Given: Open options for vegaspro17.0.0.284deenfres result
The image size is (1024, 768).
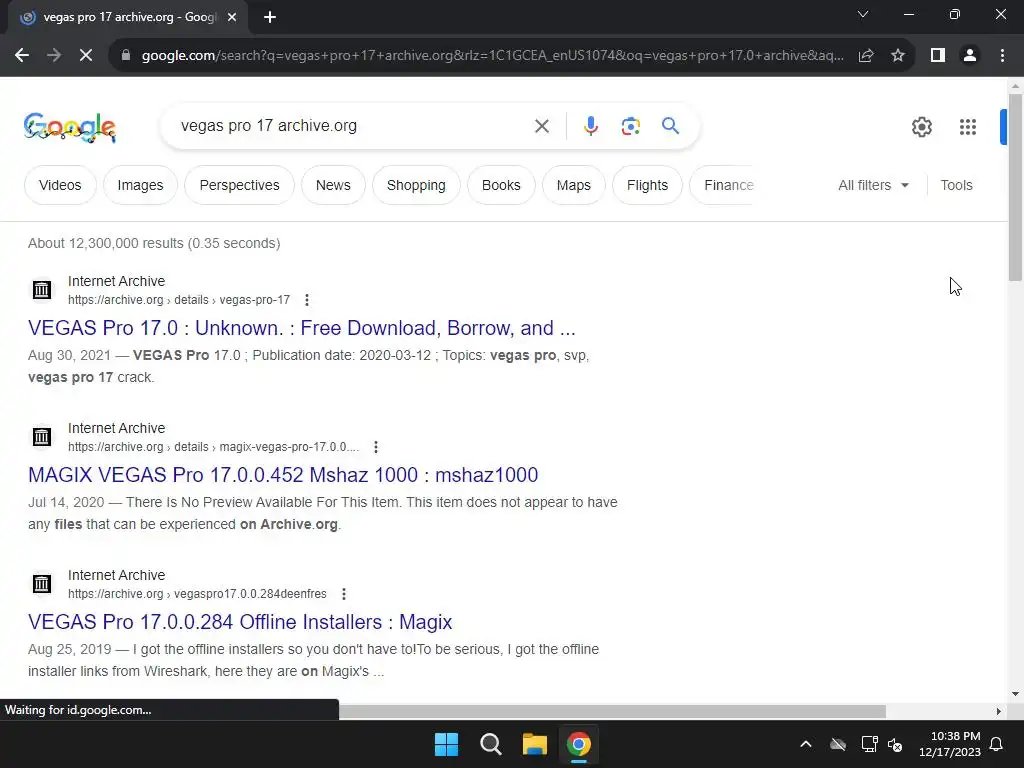Looking at the screenshot, I should pyautogui.click(x=344, y=594).
